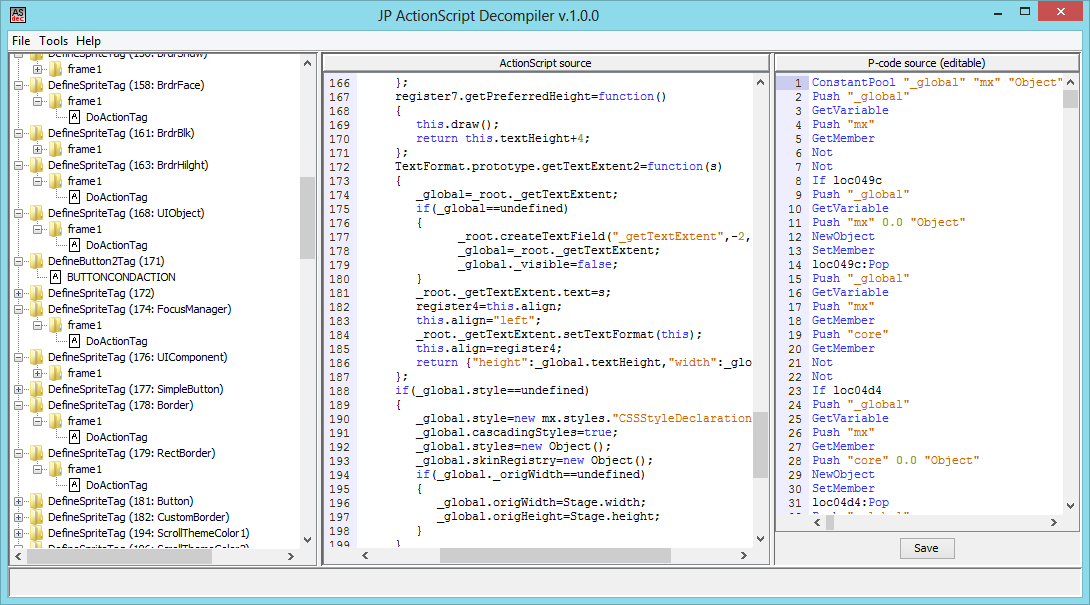Click the DoActionTag icon under RectBorder
1090x605 pixels.
tap(74, 485)
